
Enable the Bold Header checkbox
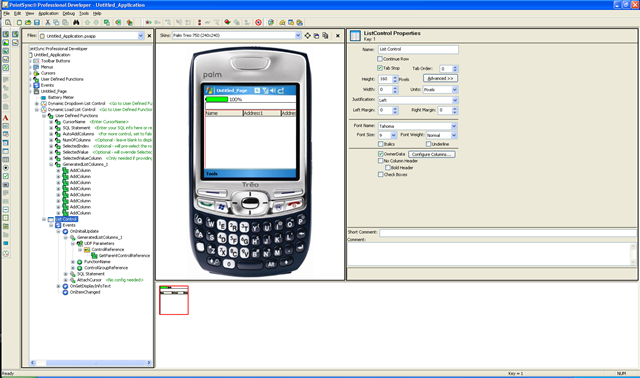coord(388,167)
